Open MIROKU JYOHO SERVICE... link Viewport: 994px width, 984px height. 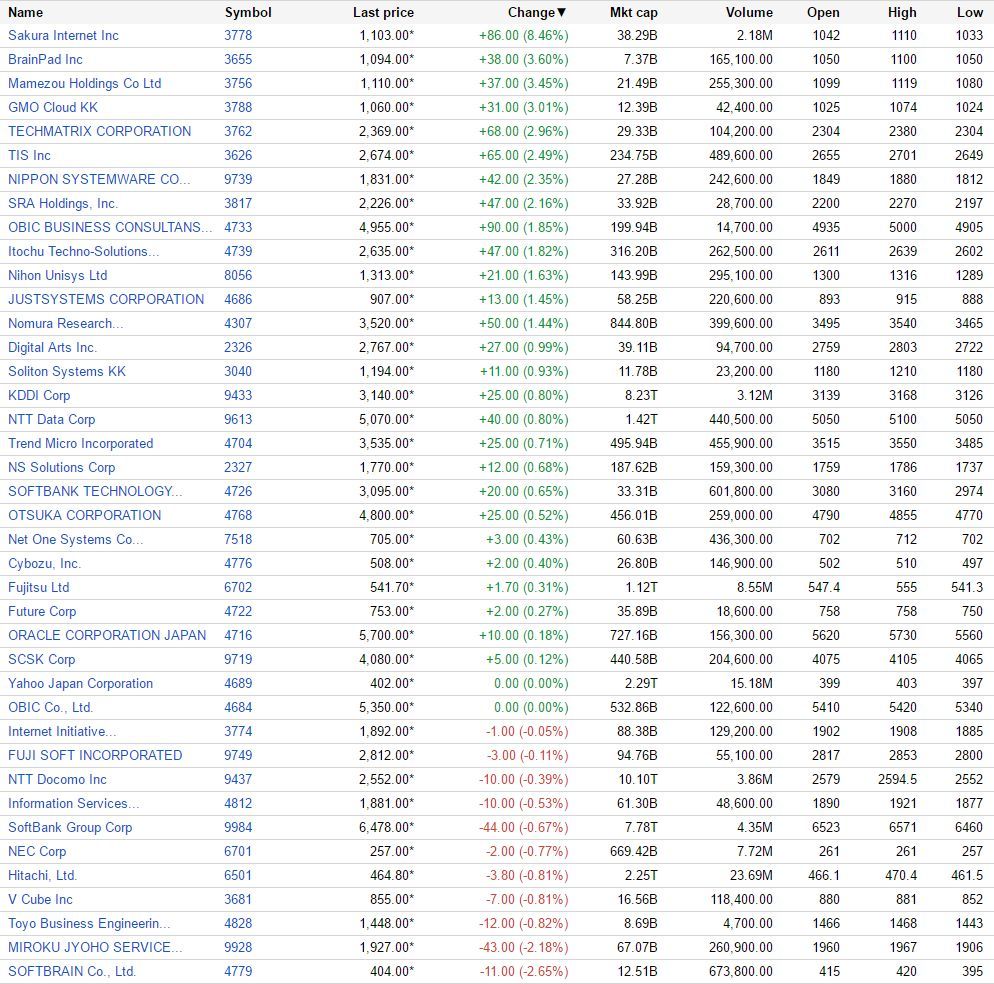coord(95,948)
